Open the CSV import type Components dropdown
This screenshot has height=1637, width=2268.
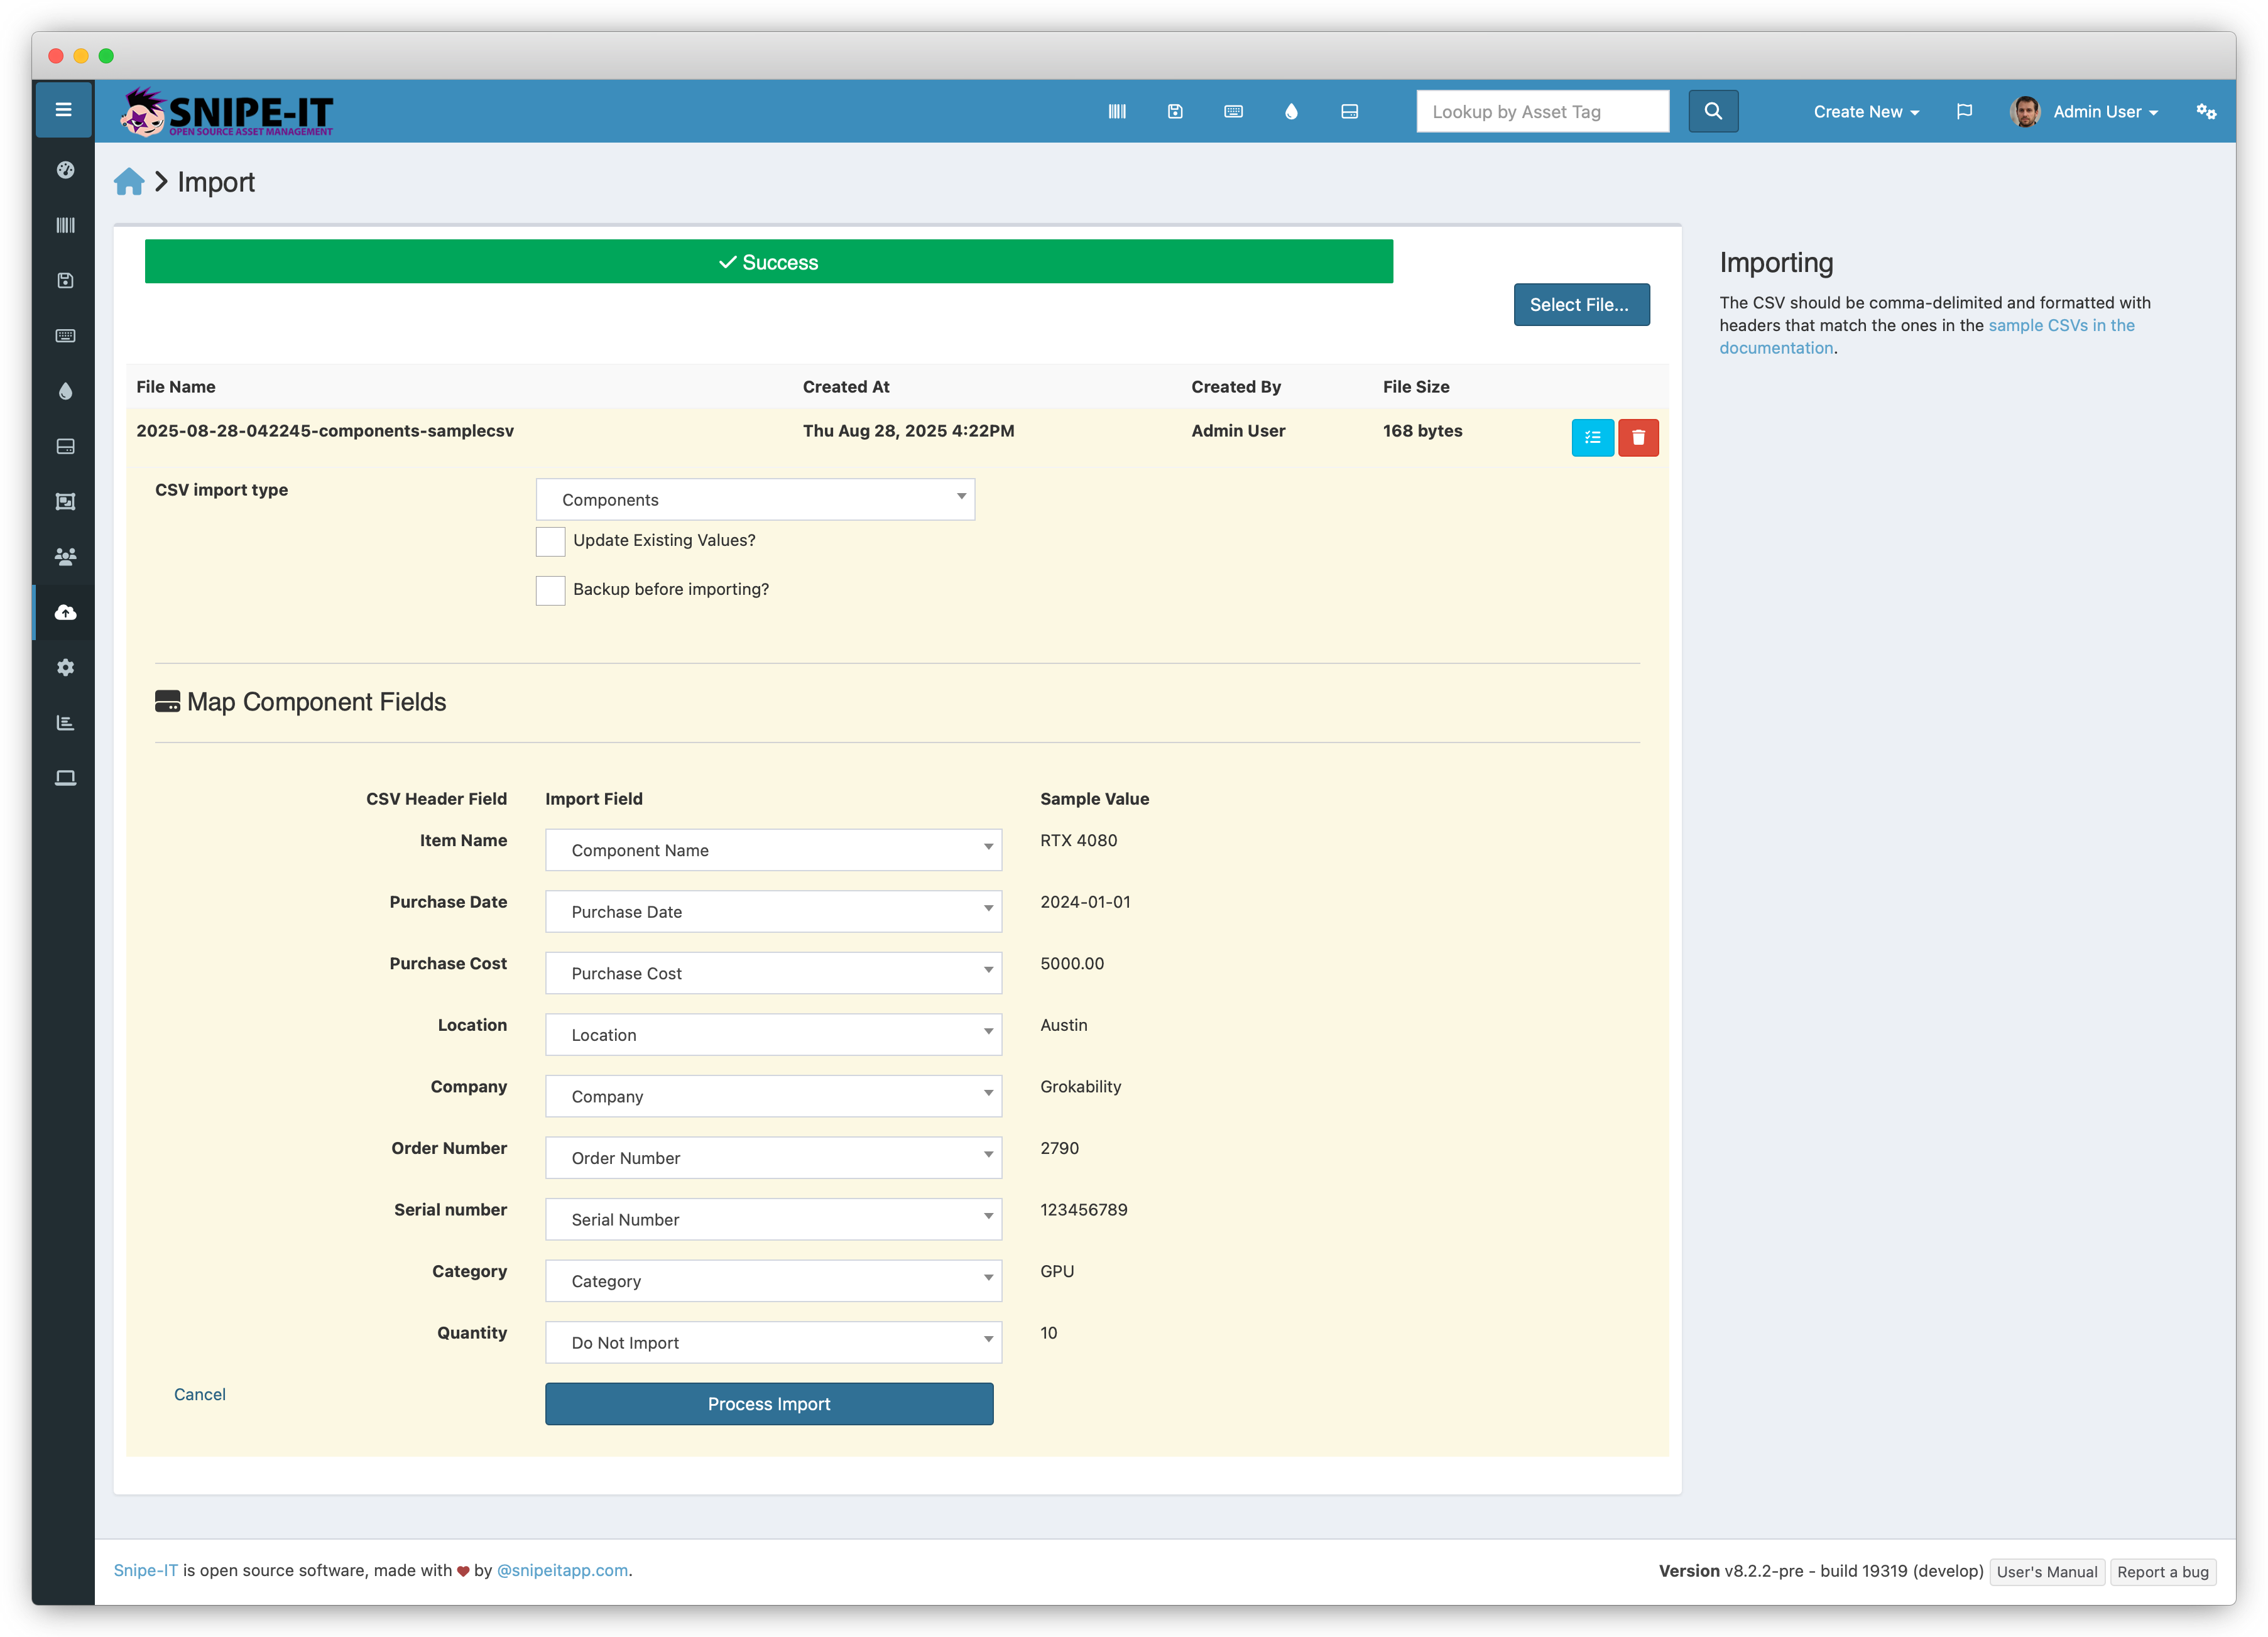[x=755, y=499]
